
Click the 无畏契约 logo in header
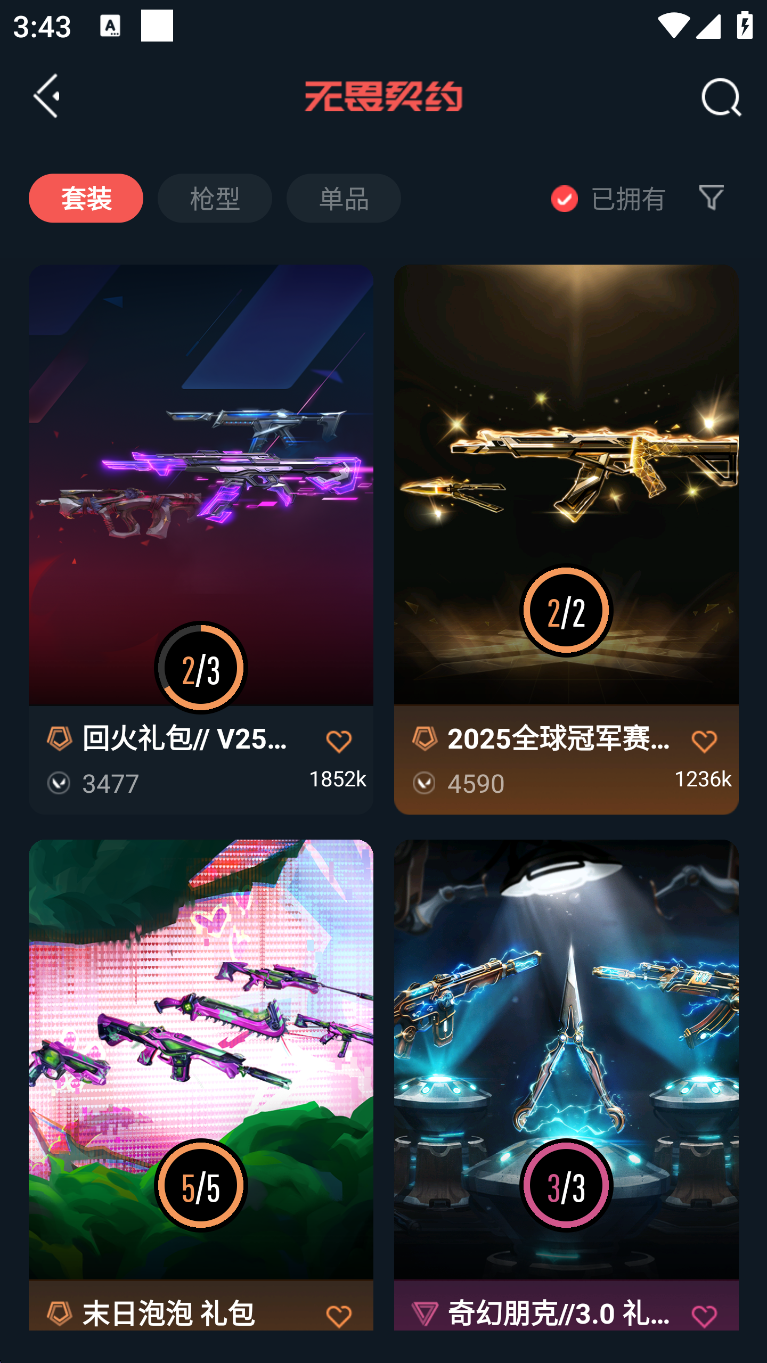pyautogui.click(x=383, y=97)
